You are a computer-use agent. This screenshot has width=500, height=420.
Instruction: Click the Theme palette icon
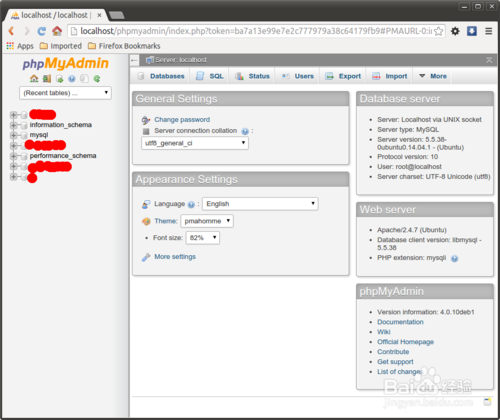click(x=146, y=221)
